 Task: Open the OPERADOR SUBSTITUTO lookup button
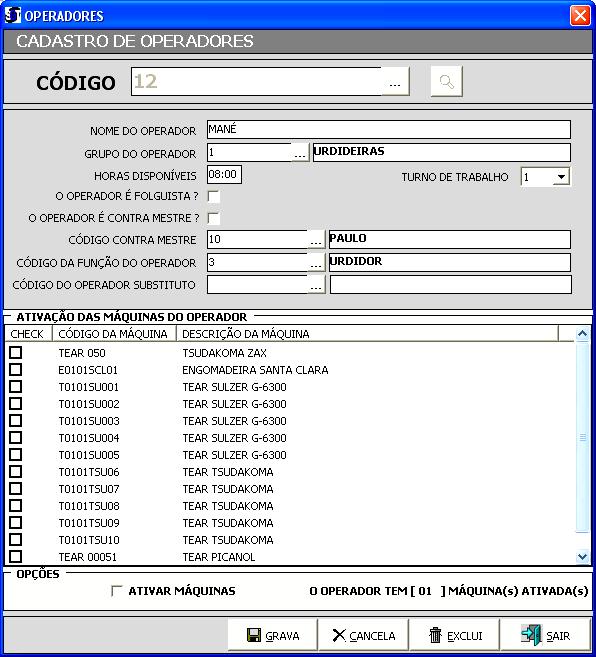[316, 285]
